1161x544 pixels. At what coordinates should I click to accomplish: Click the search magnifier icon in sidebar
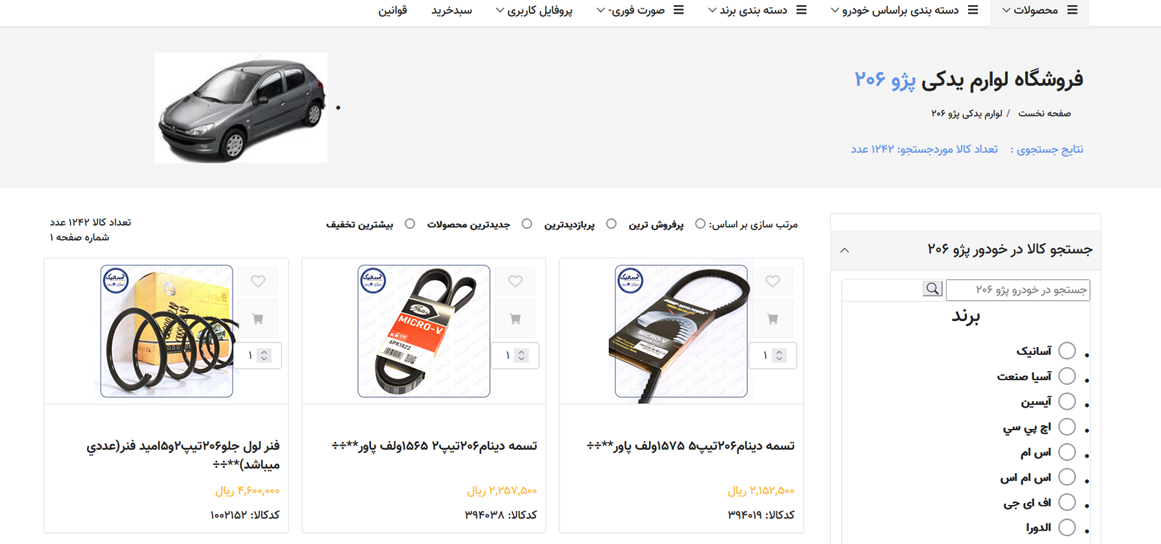(x=932, y=289)
